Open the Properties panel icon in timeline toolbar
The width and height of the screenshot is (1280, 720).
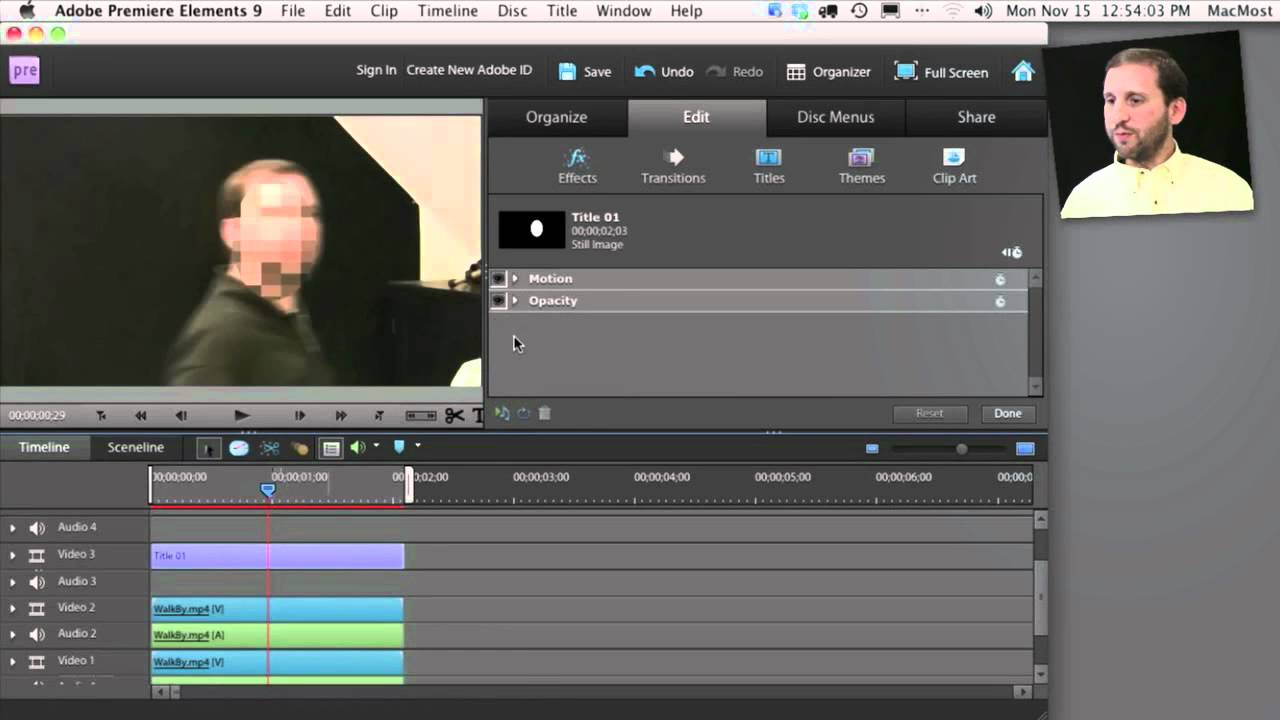[x=330, y=448]
